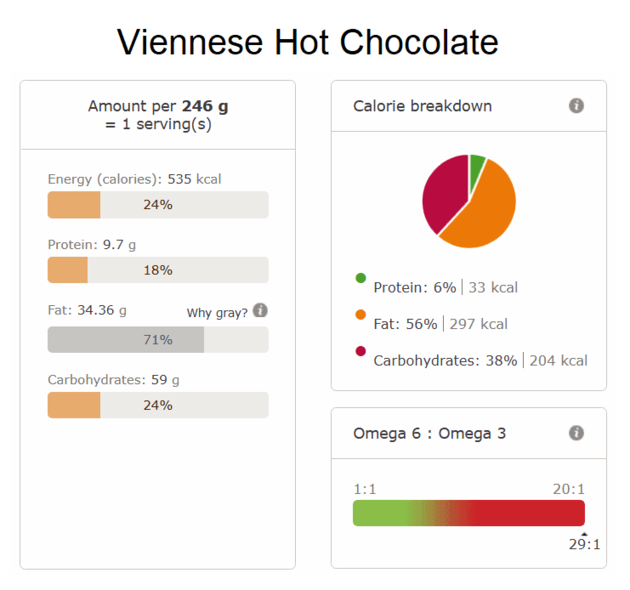Select the orange Fat legend dot
Screen dimensions: 630x590
point(360,314)
